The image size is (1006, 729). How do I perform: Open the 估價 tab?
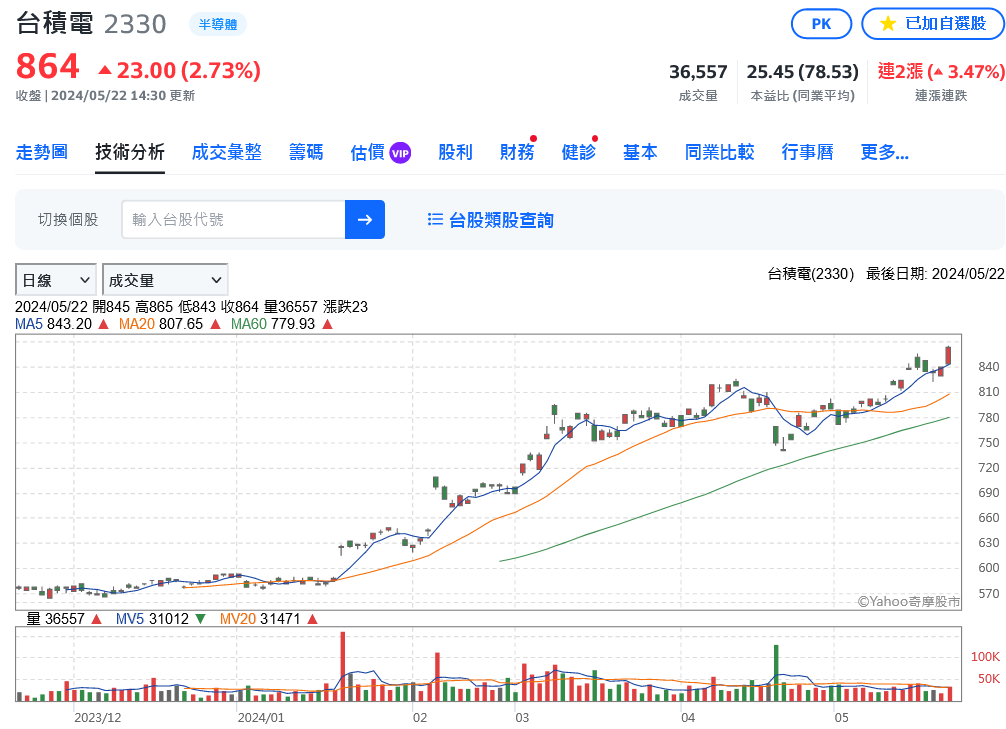(x=368, y=152)
